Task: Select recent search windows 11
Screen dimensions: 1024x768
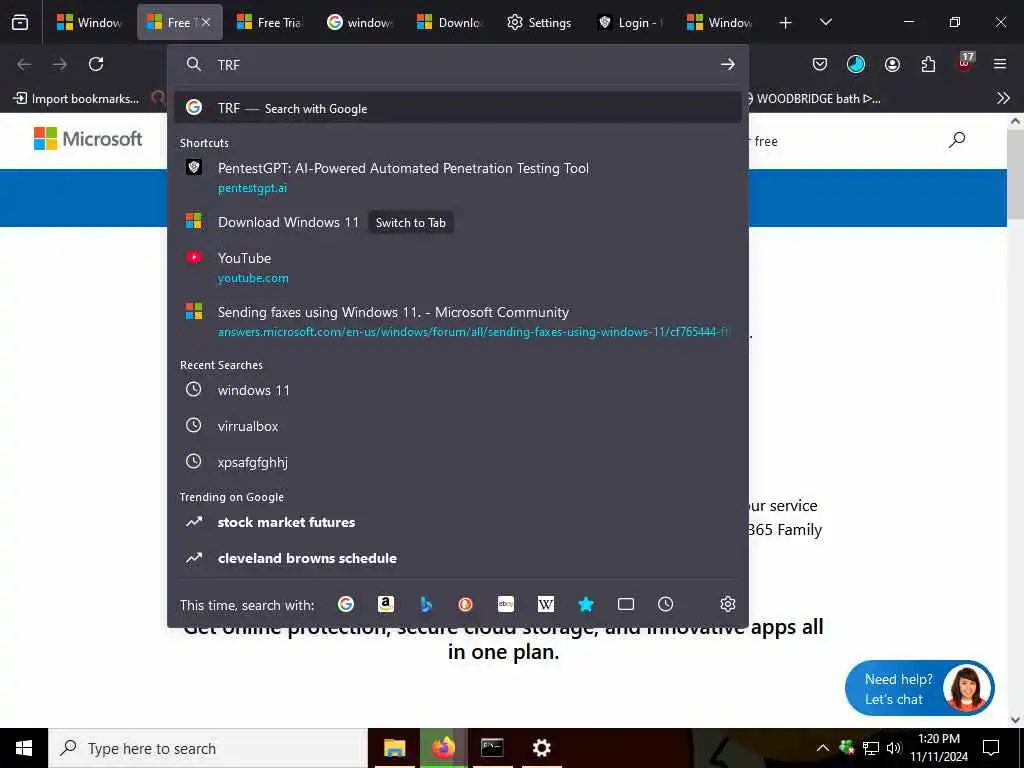Action: coord(457,390)
